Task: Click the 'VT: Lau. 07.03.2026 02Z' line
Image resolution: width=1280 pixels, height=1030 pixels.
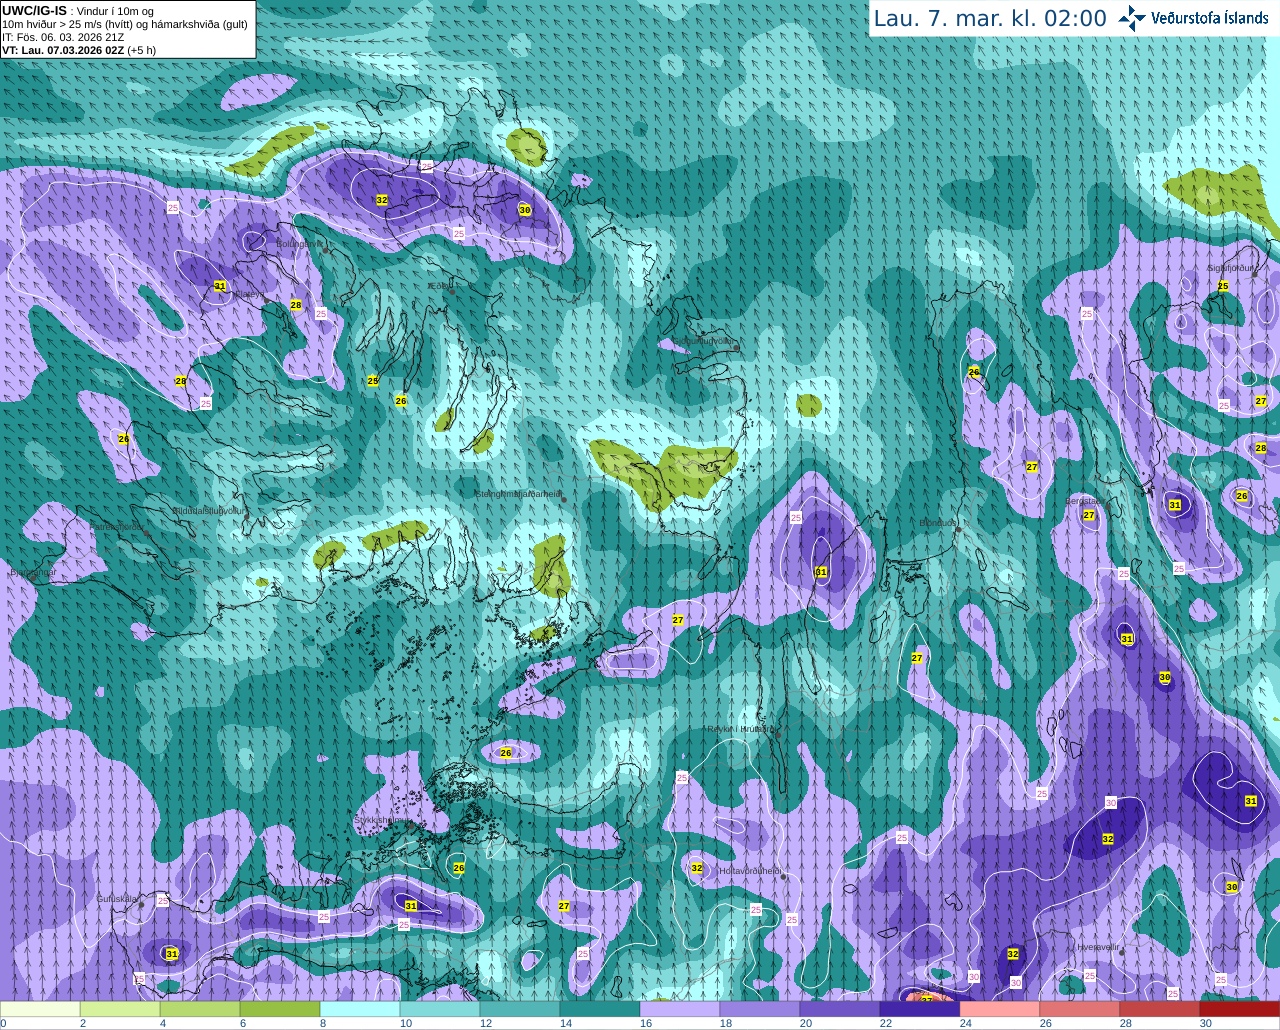Action: [79, 50]
